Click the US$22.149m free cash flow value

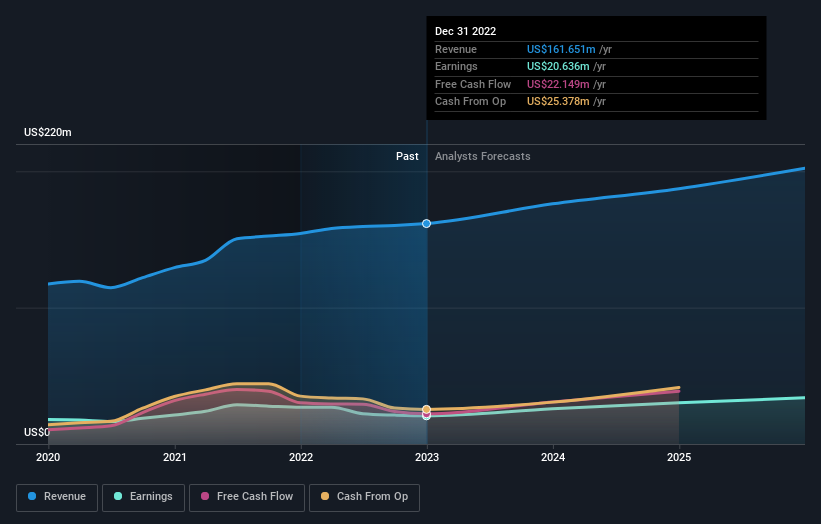tap(558, 84)
